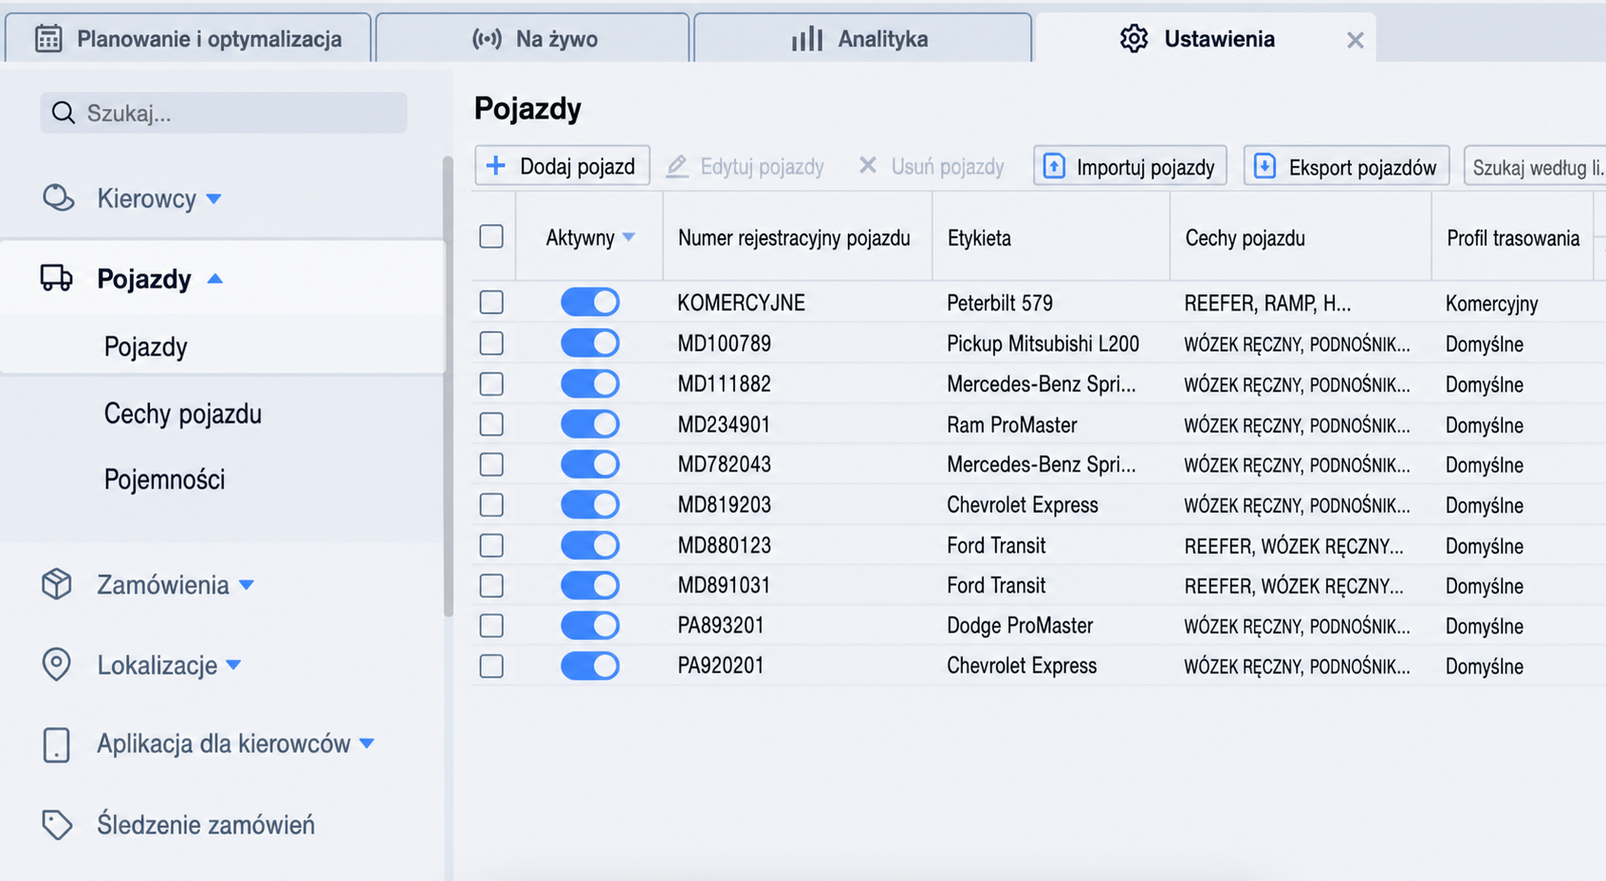Click the Usuń pojazdy button
This screenshot has height=881, width=1606.
932,166
